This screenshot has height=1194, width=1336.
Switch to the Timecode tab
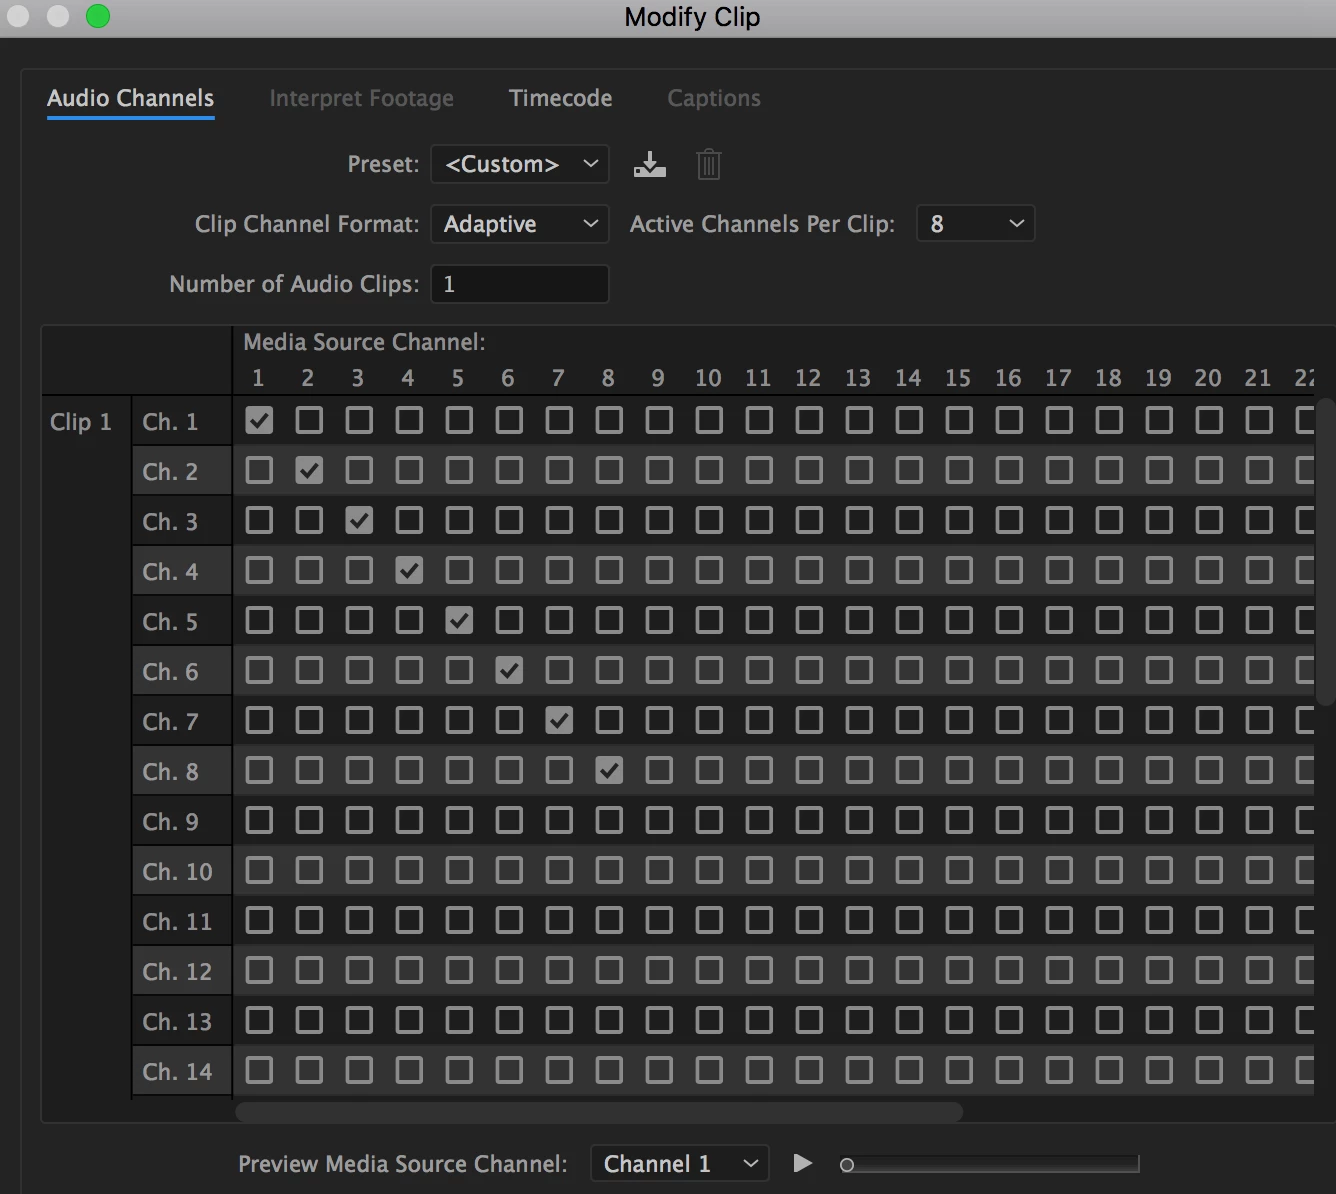(x=560, y=98)
